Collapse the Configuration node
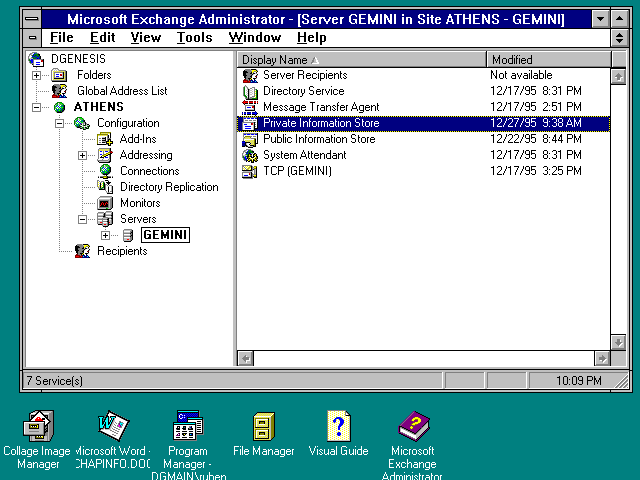The height and width of the screenshot is (480, 640). (x=59, y=123)
